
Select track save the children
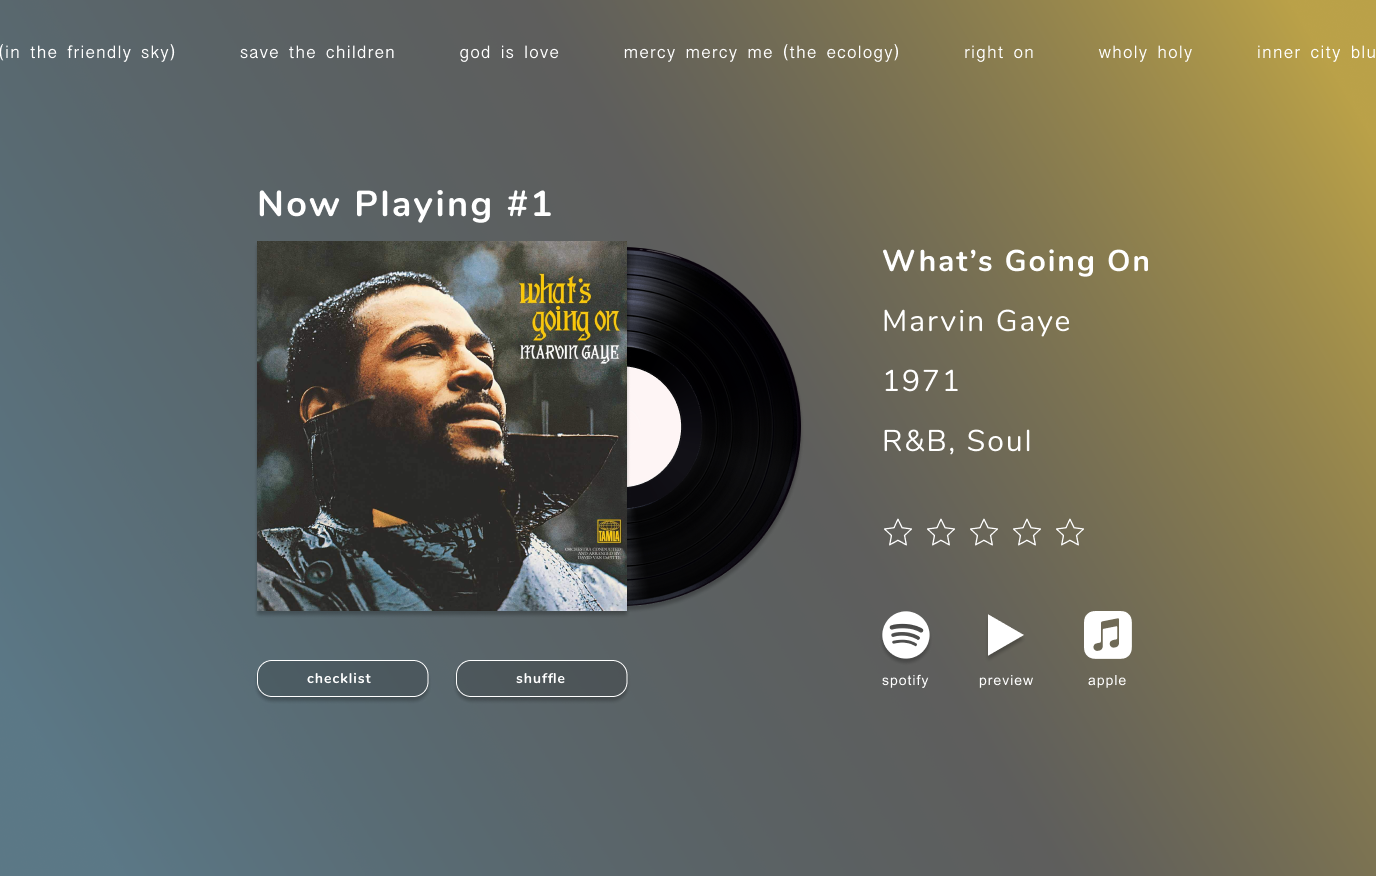click(318, 52)
